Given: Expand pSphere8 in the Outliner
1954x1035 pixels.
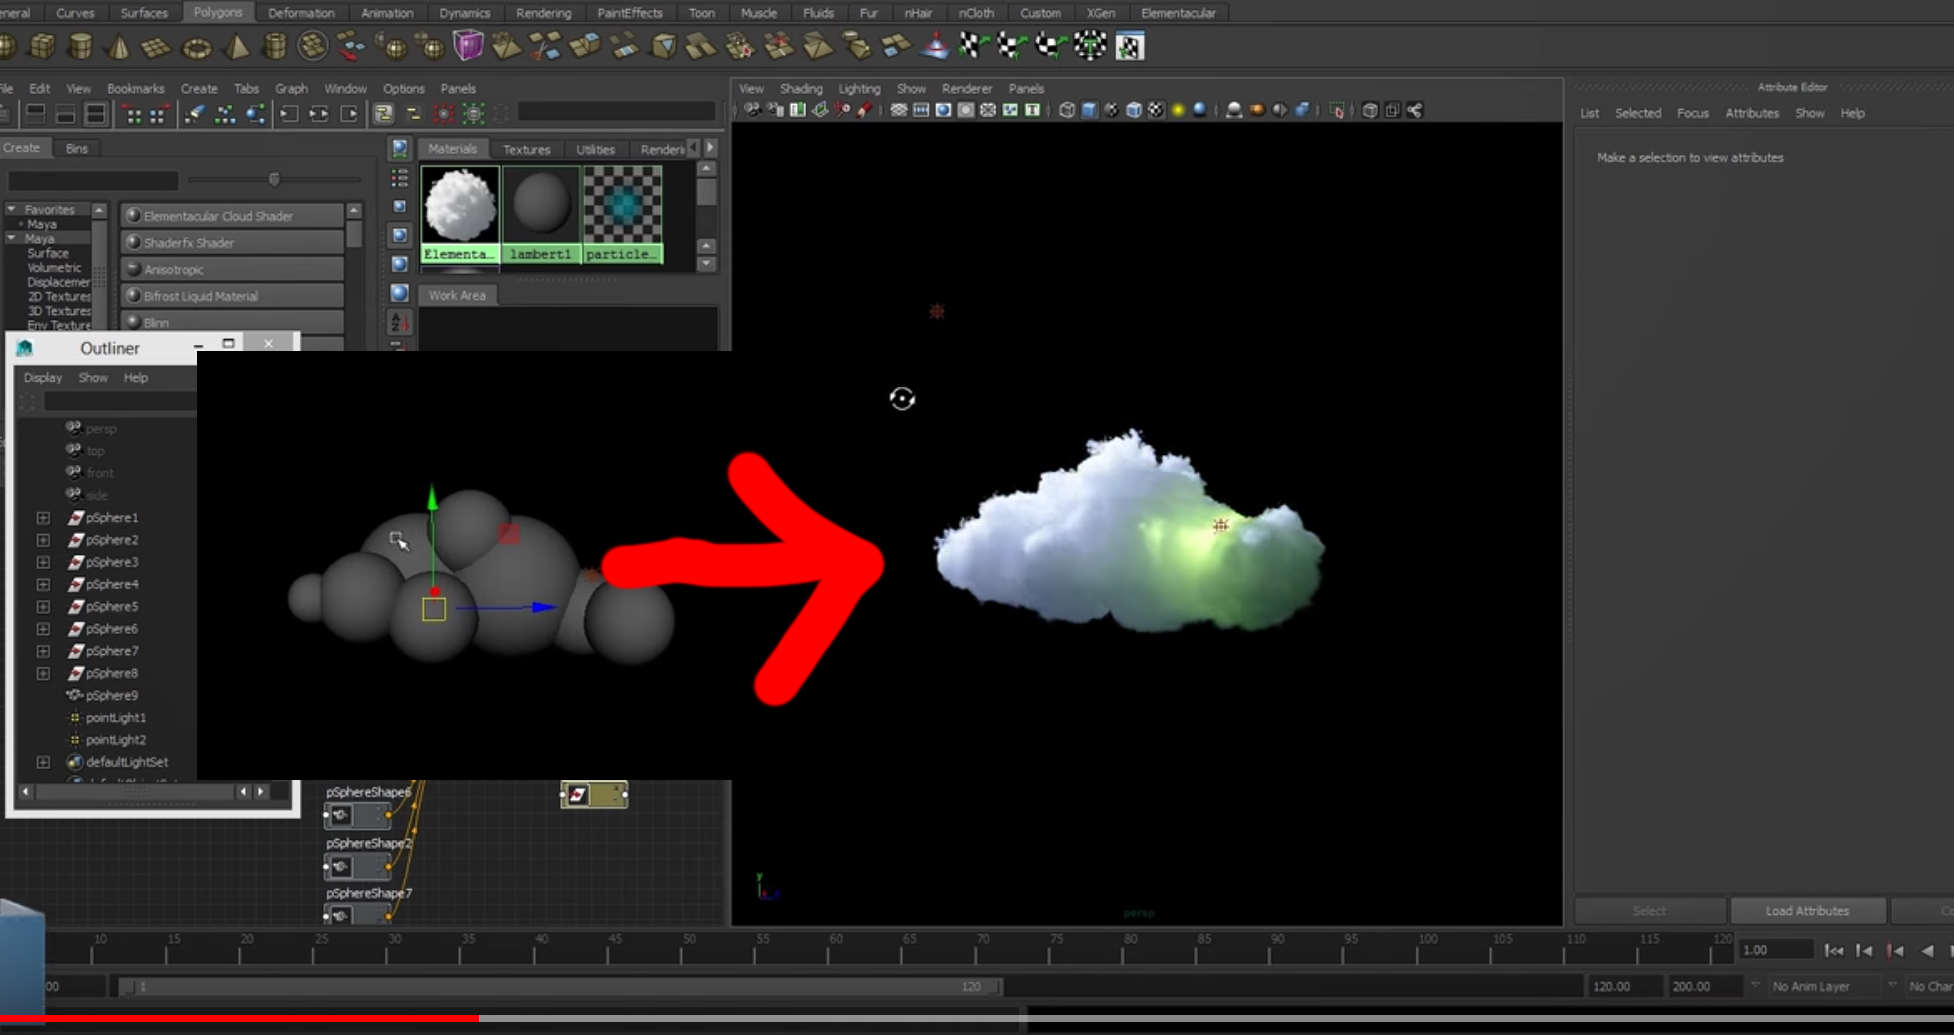Looking at the screenshot, I should [x=43, y=673].
